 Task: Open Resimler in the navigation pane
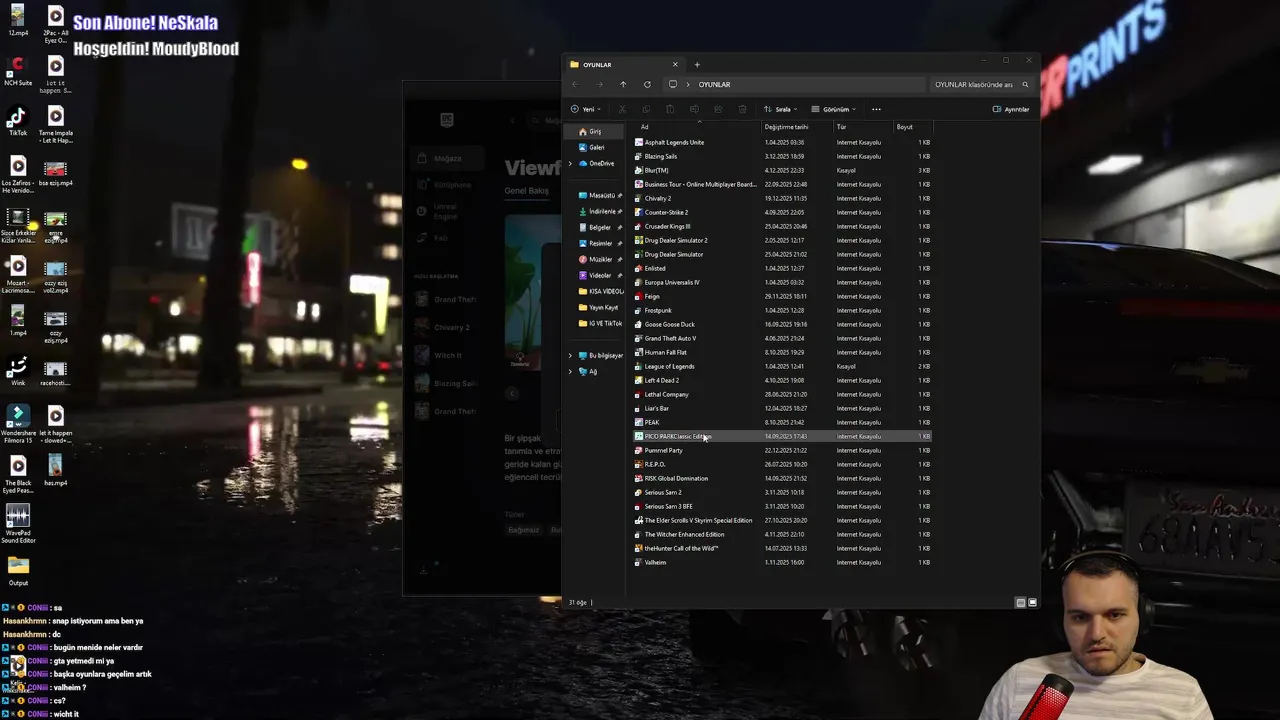click(x=599, y=243)
